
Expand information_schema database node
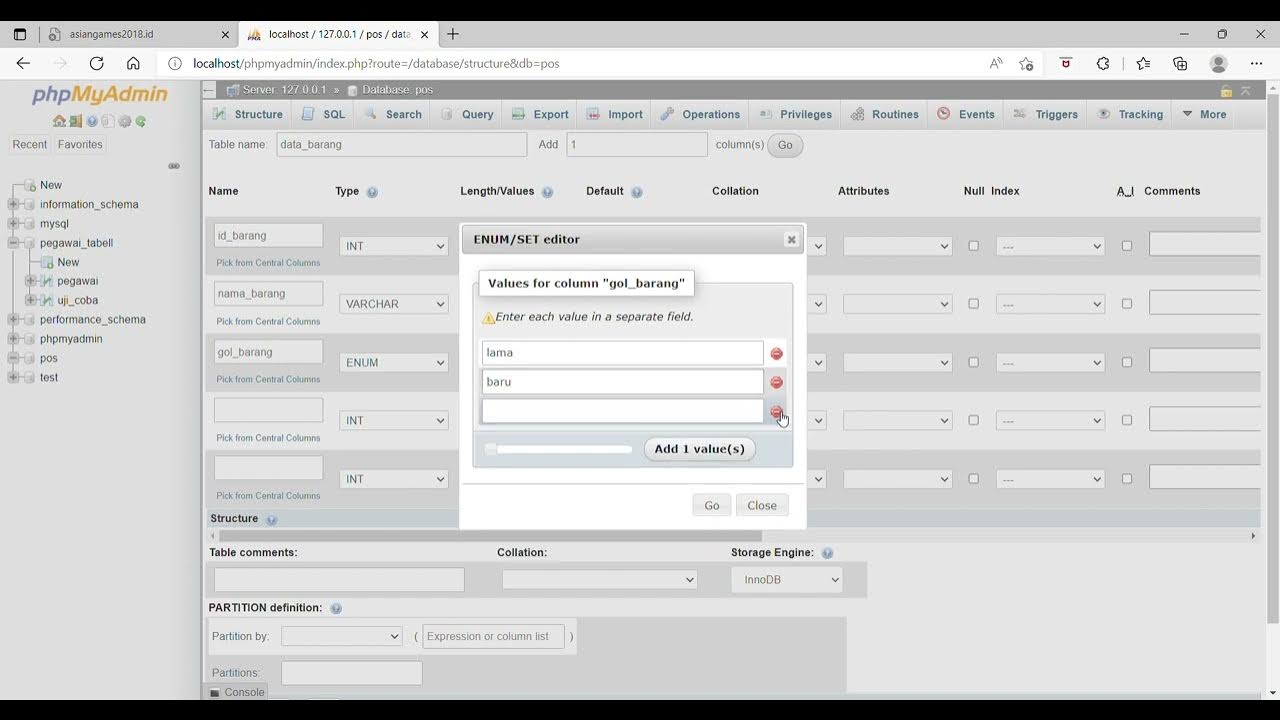[x=14, y=204]
